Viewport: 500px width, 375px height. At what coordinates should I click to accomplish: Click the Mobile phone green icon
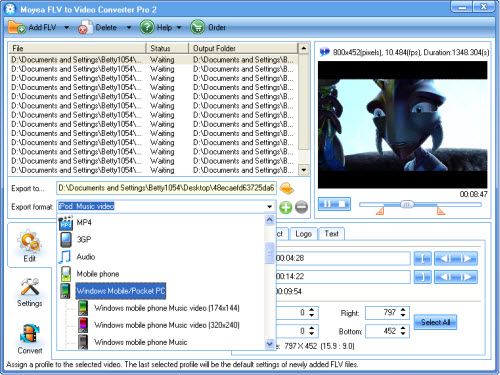click(x=66, y=274)
